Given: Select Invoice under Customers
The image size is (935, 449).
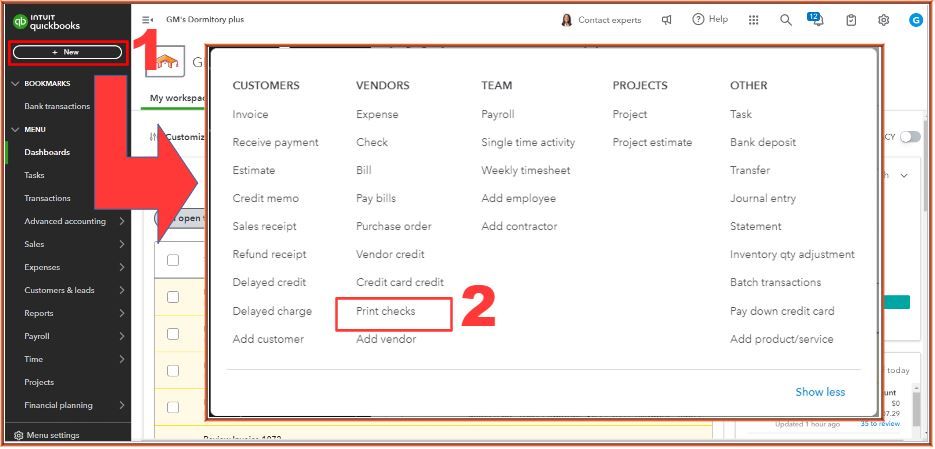Looking at the screenshot, I should pos(250,114).
